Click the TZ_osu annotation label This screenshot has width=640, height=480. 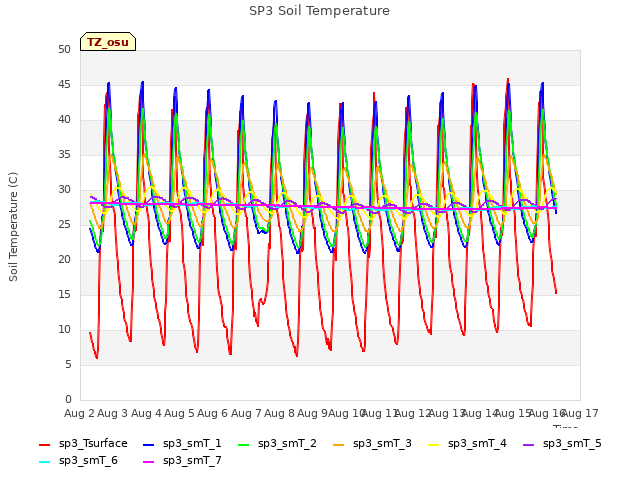(x=108, y=42)
